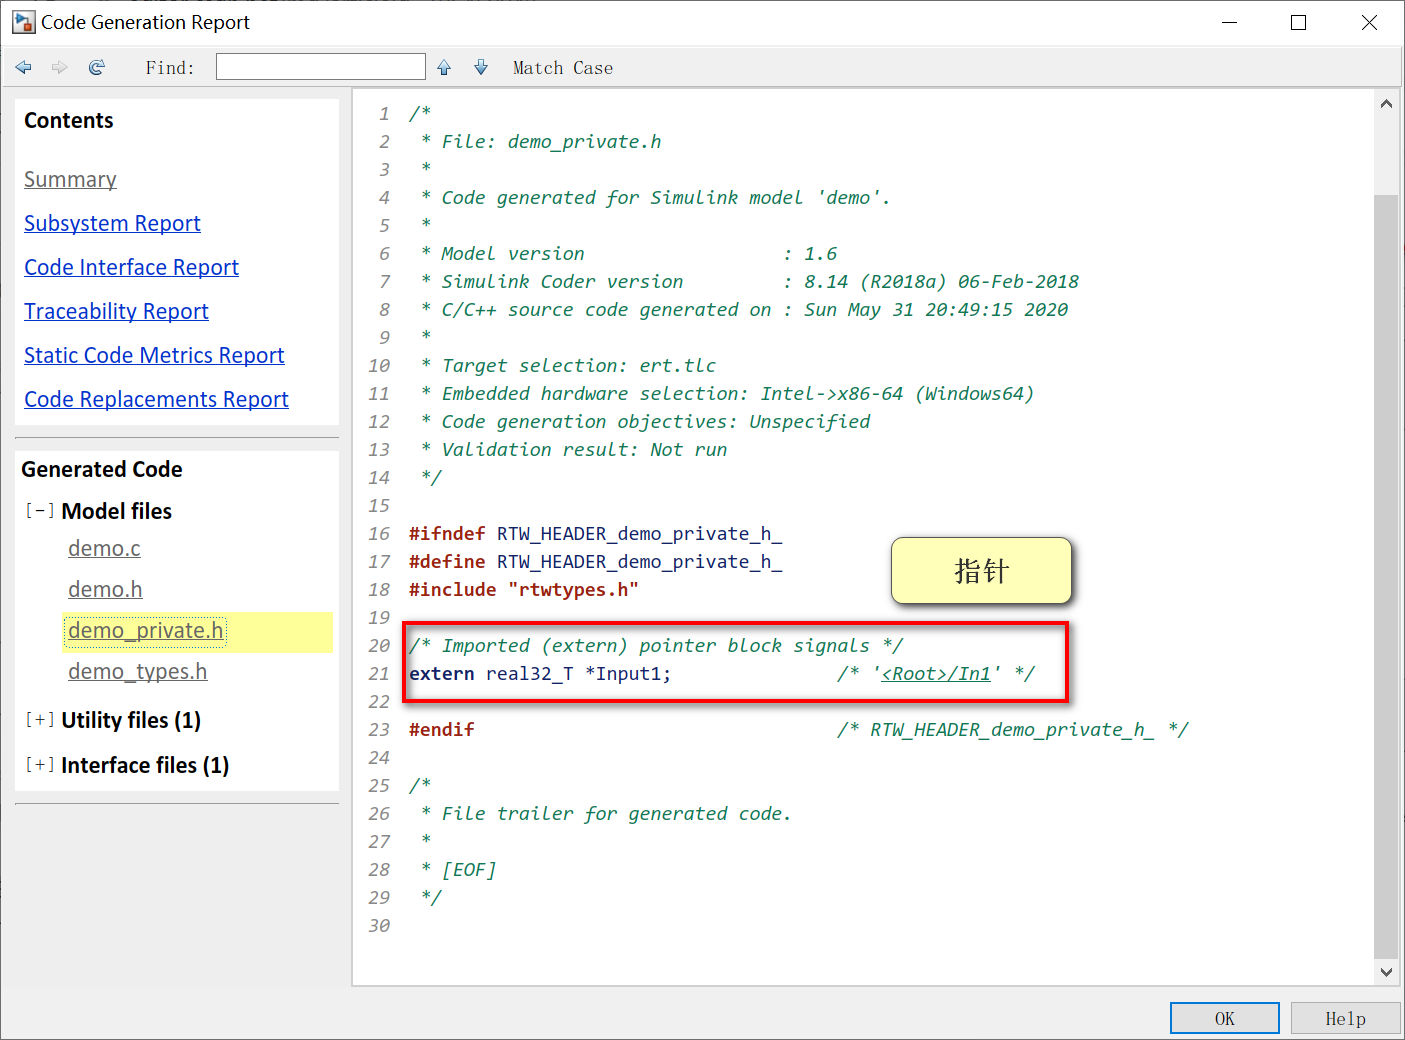Click inside the Find text field
Screen dimensions: 1405x1040
pyautogui.click(x=321, y=67)
